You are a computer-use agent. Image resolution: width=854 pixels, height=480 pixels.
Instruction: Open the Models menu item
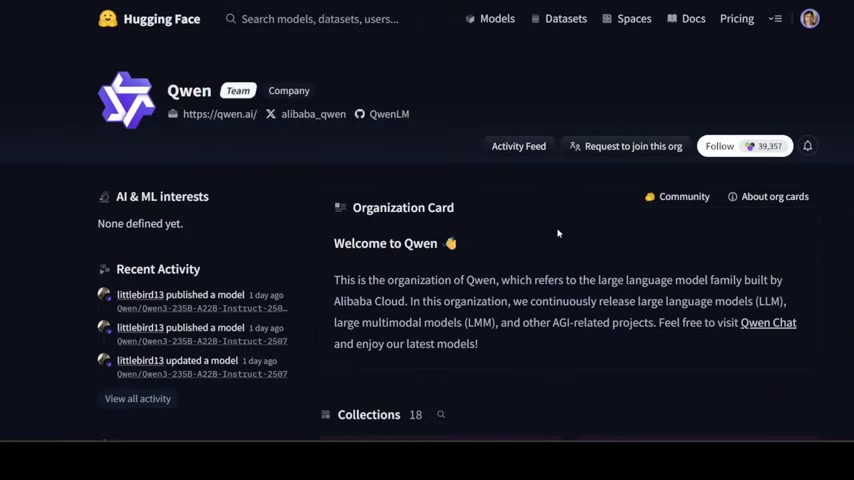(490, 19)
